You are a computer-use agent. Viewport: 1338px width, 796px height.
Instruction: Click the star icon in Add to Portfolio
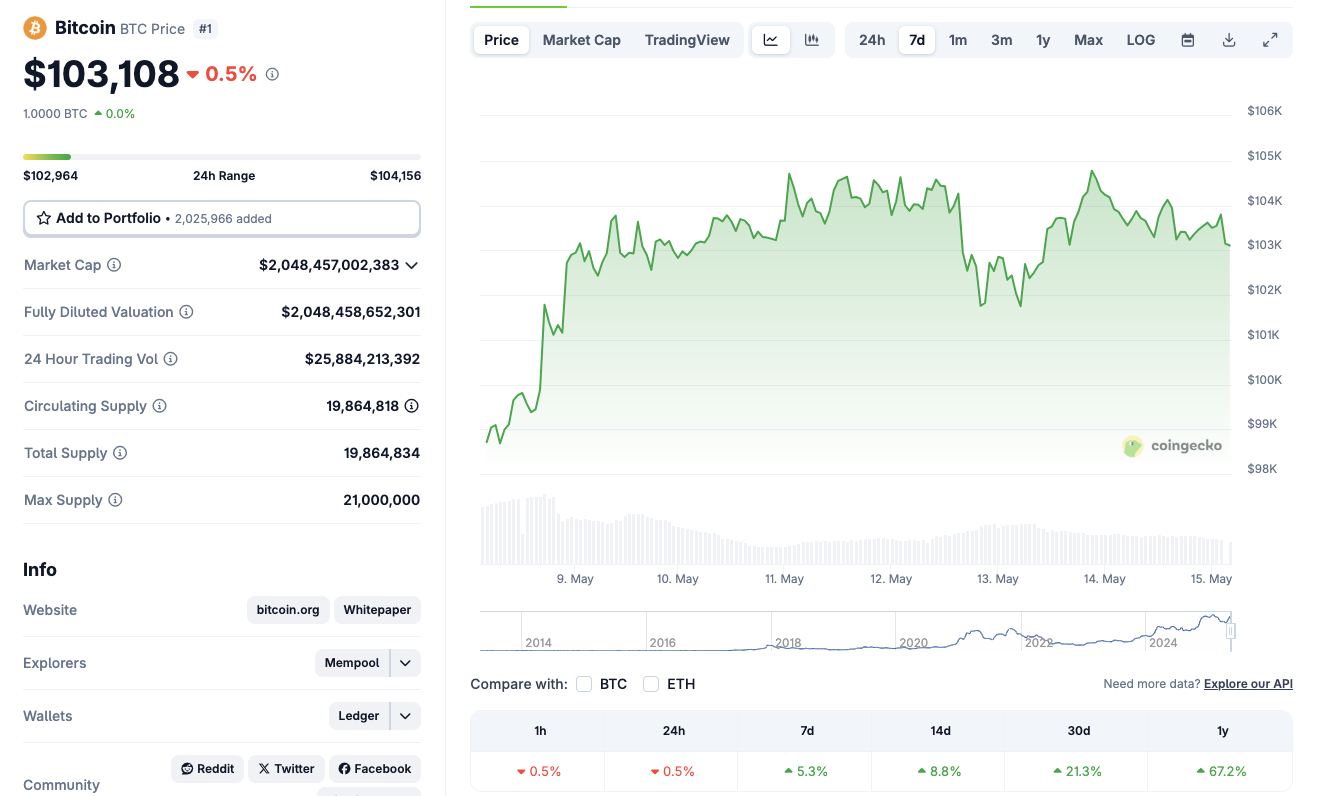[x=44, y=218]
